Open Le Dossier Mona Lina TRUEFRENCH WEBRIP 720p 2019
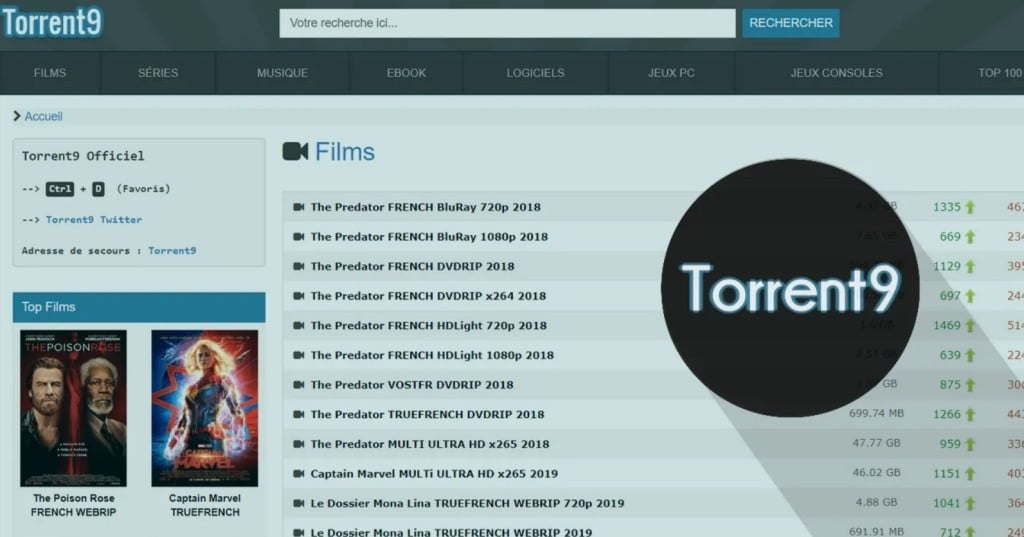Screen dimensions: 1024x537 [468, 504]
